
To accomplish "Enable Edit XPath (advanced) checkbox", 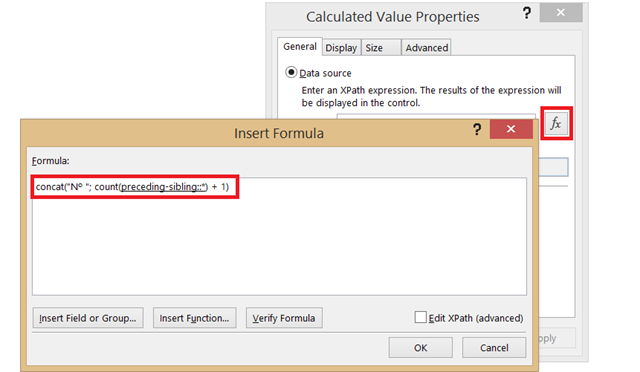I will click(x=420, y=317).
